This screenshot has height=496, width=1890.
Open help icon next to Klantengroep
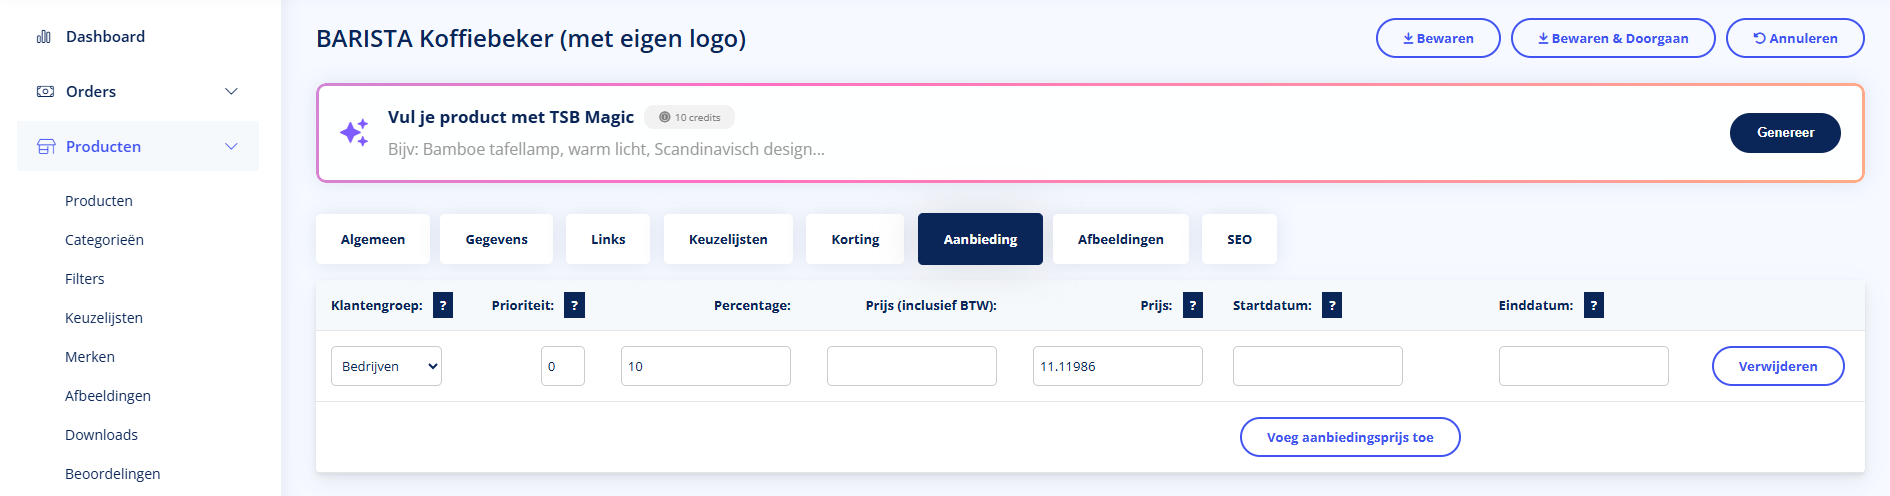click(x=443, y=306)
